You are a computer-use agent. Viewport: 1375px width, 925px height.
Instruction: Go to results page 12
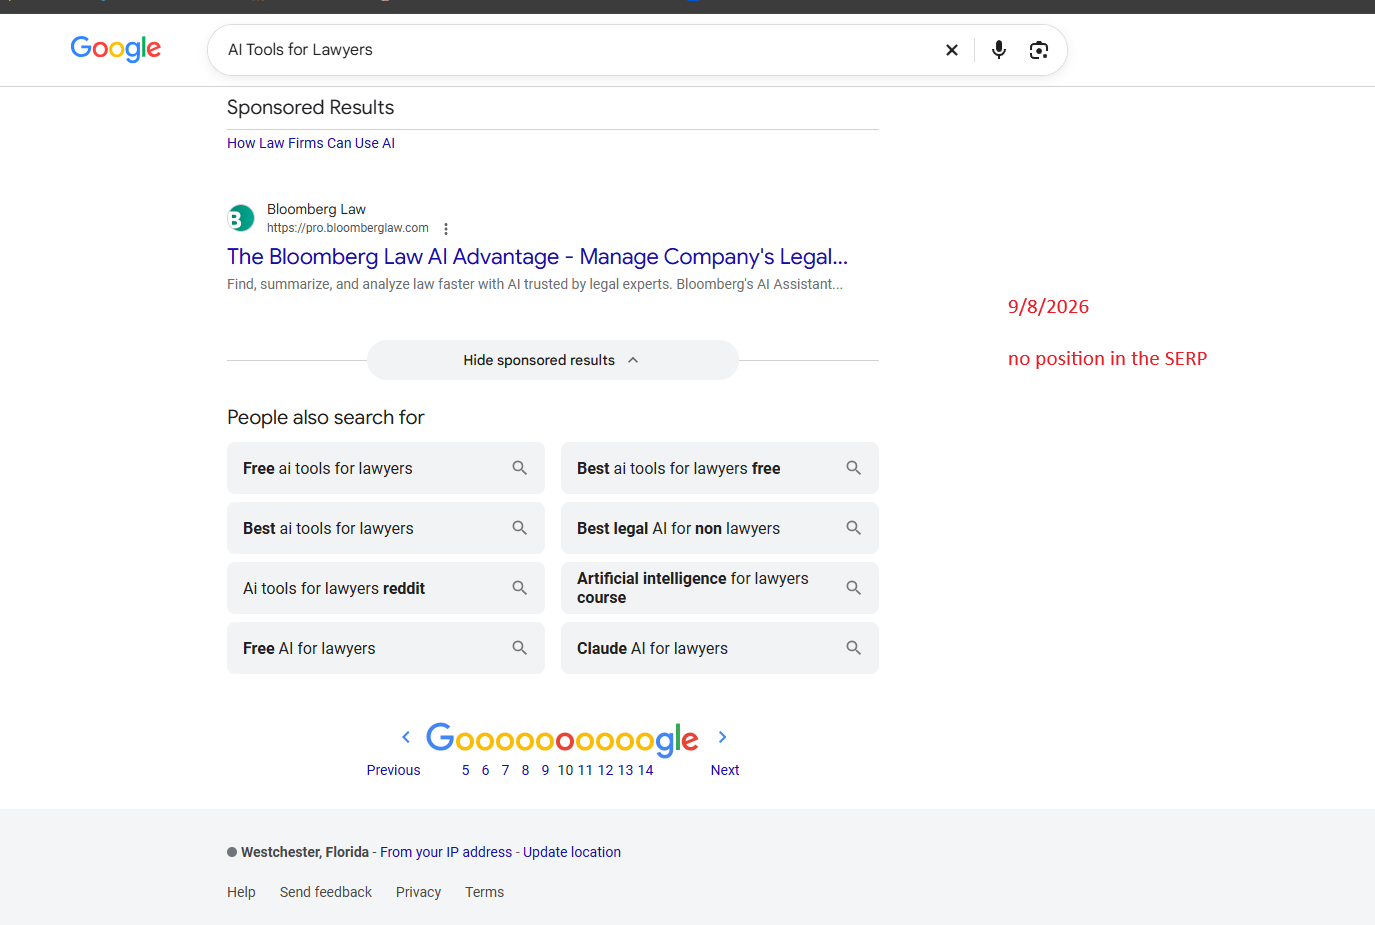coord(606,770)
